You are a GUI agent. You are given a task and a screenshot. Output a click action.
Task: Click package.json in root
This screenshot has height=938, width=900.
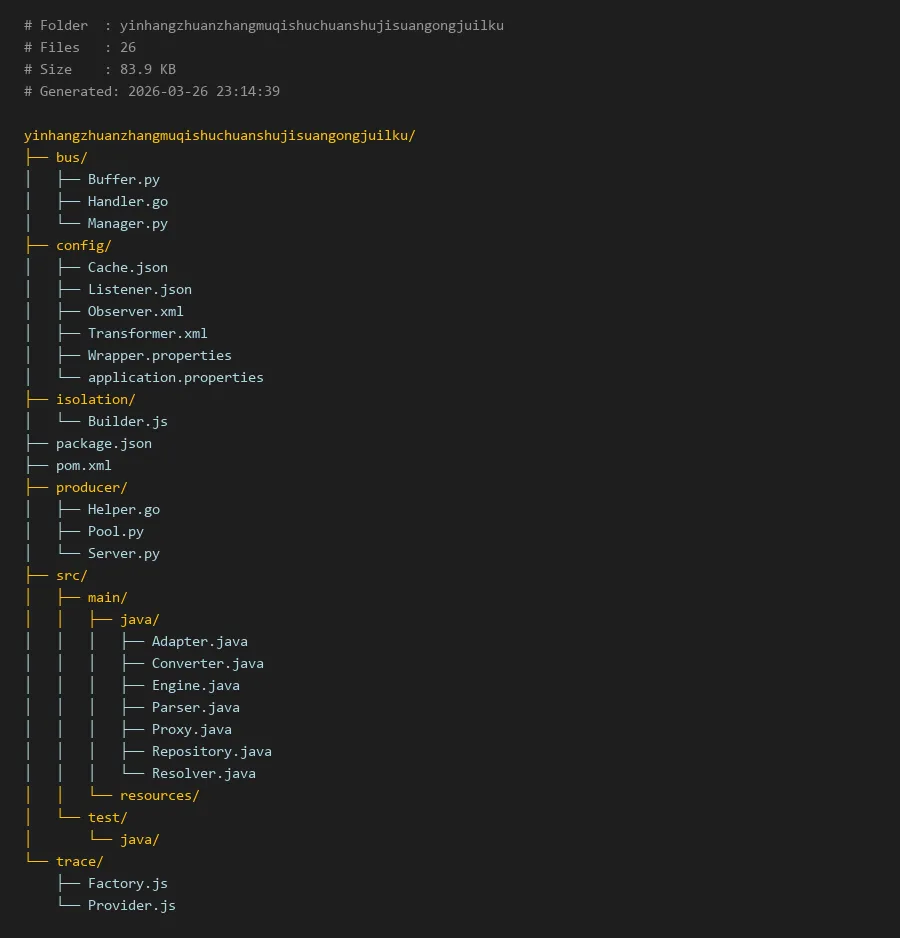103,443
